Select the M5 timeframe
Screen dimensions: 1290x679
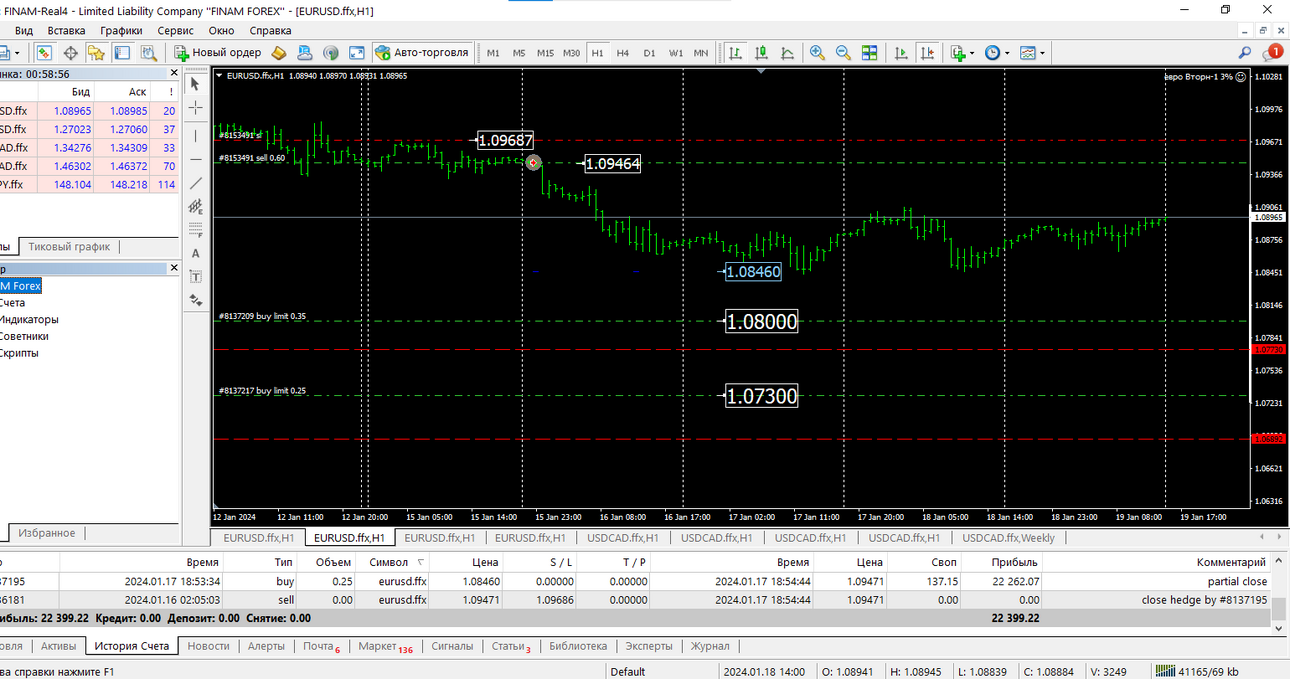tap(519, 53)
